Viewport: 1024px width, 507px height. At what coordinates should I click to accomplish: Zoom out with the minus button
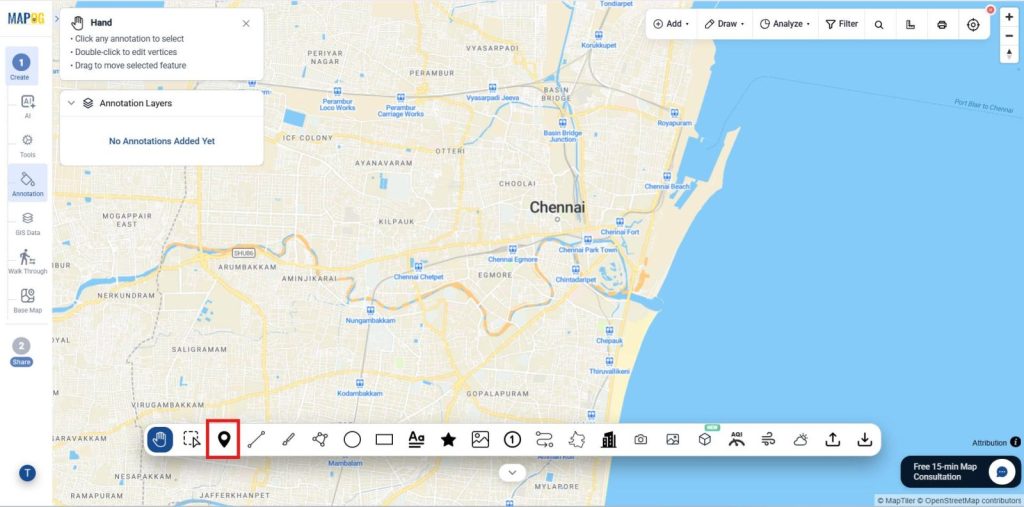[1009, 36]
